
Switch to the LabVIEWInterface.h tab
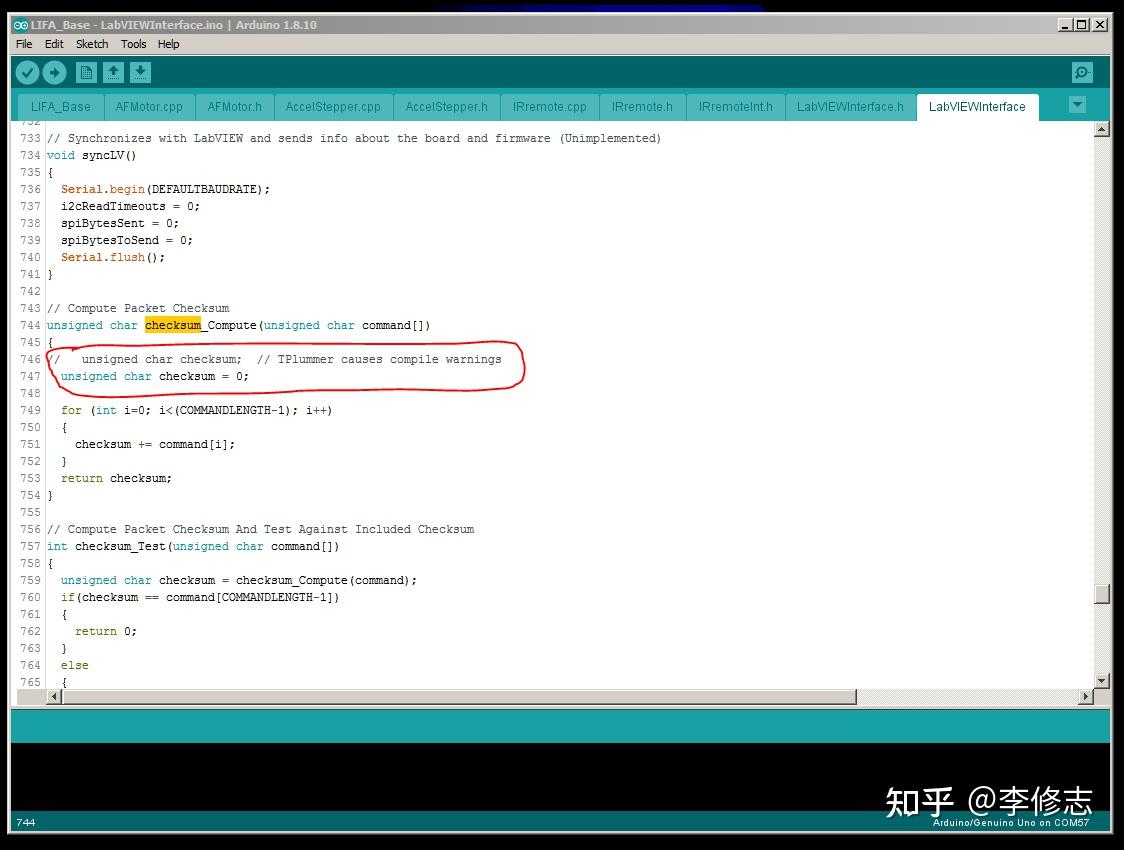(x=851, y=106)
